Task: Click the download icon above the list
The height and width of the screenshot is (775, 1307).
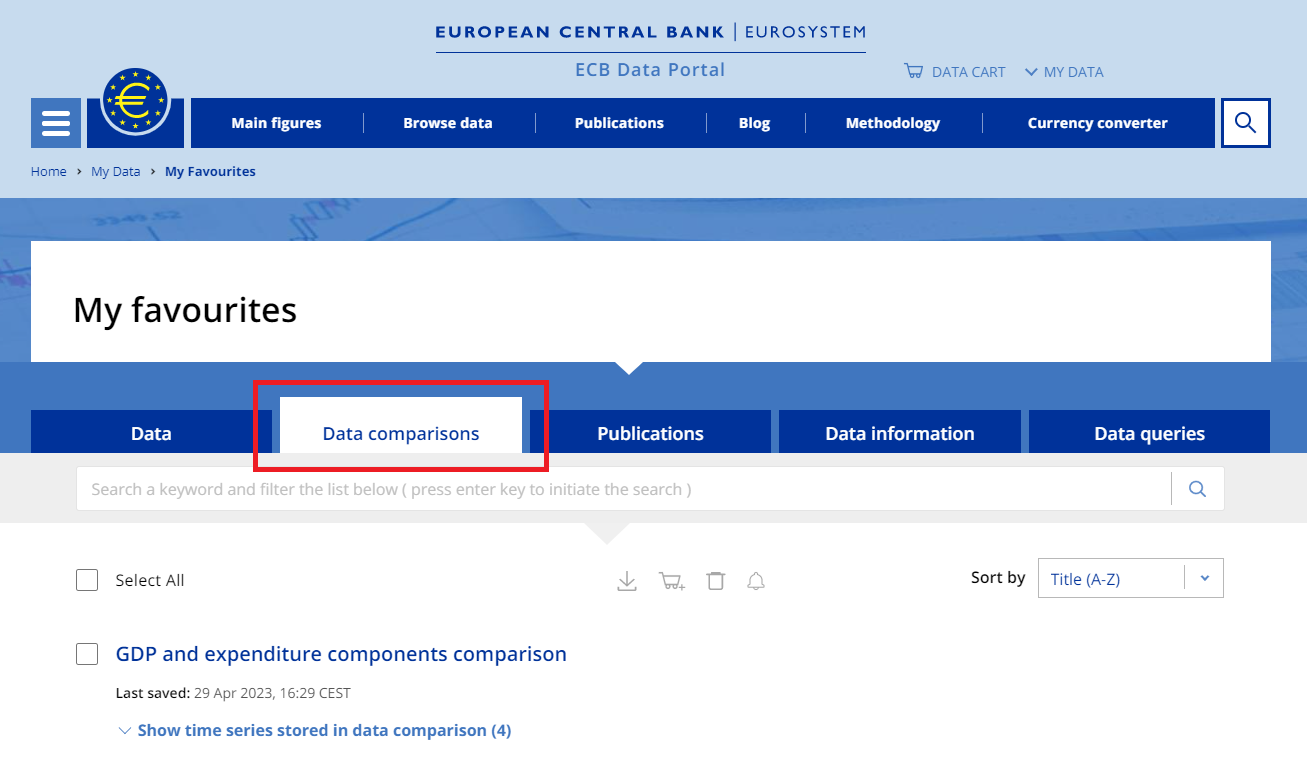Action: point(627,581)
